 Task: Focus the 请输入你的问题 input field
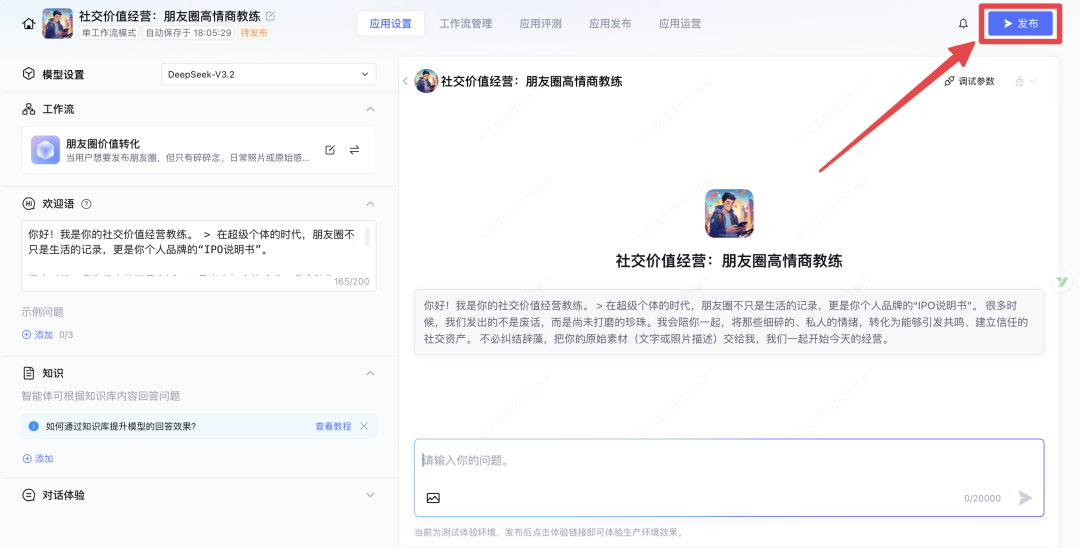[x=728, y=461]
